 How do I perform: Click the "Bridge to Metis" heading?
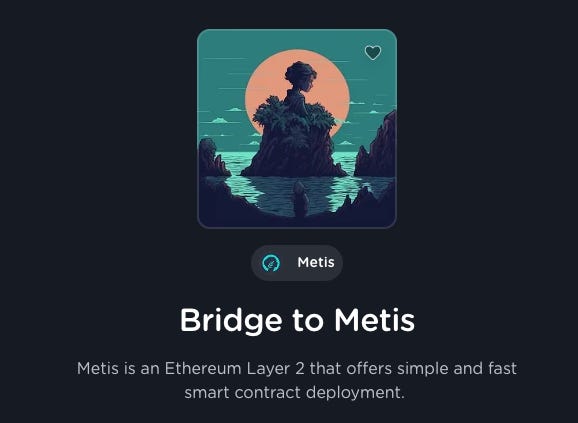(297, 320)
